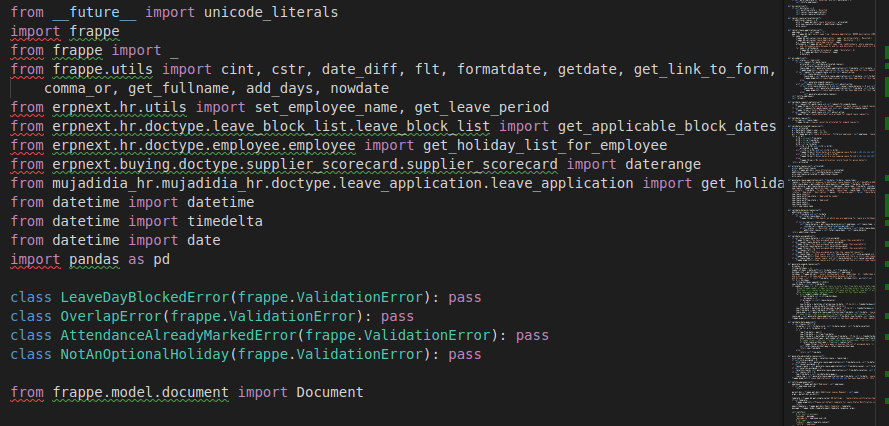
Task: Click the 'pd' alias for pandas
Action: click(162, 260)
